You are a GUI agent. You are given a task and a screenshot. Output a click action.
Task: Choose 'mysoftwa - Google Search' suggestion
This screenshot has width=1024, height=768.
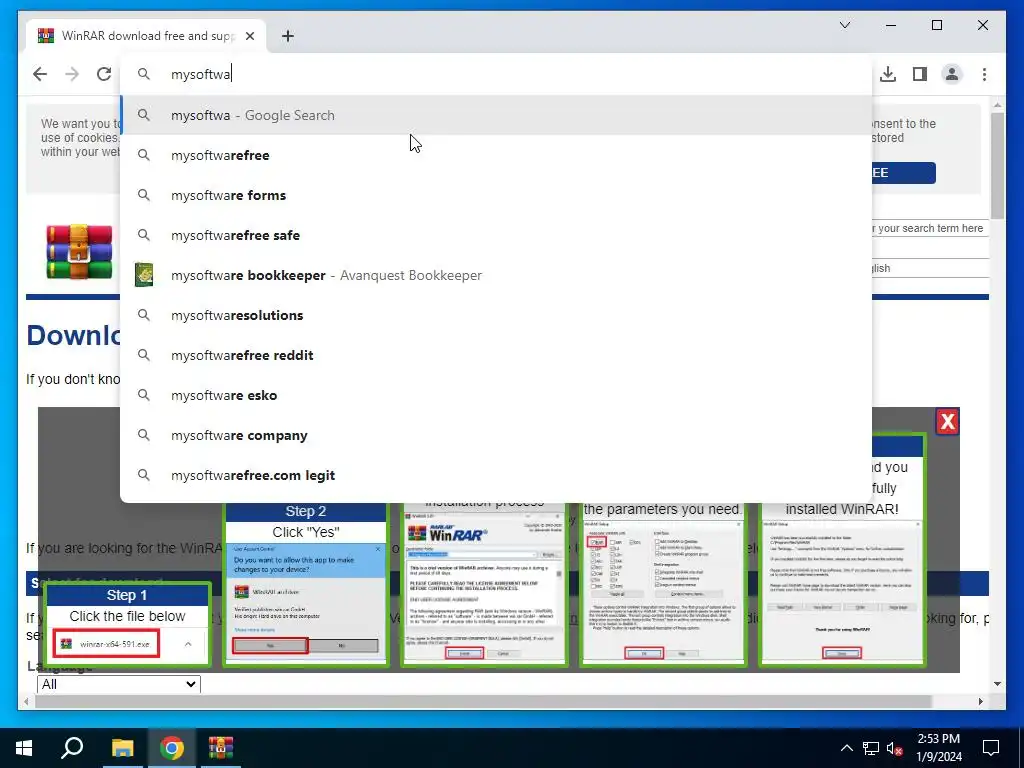[x=496, y=116]
